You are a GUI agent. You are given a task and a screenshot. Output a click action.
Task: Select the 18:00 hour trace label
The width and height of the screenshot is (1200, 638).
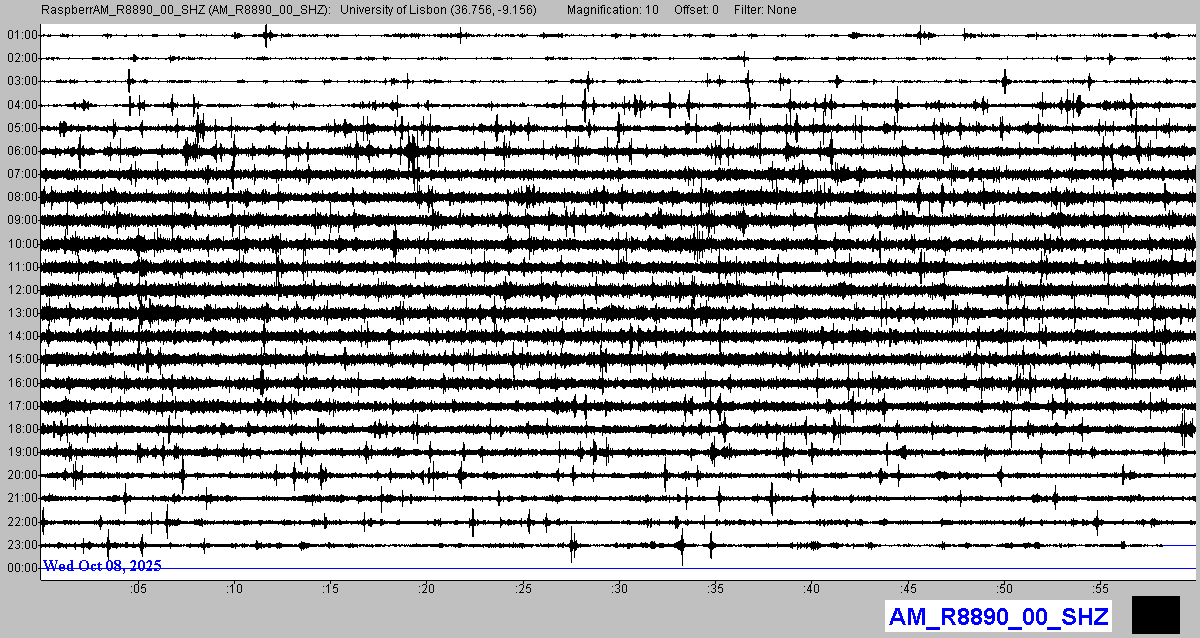tap(21, 429)
